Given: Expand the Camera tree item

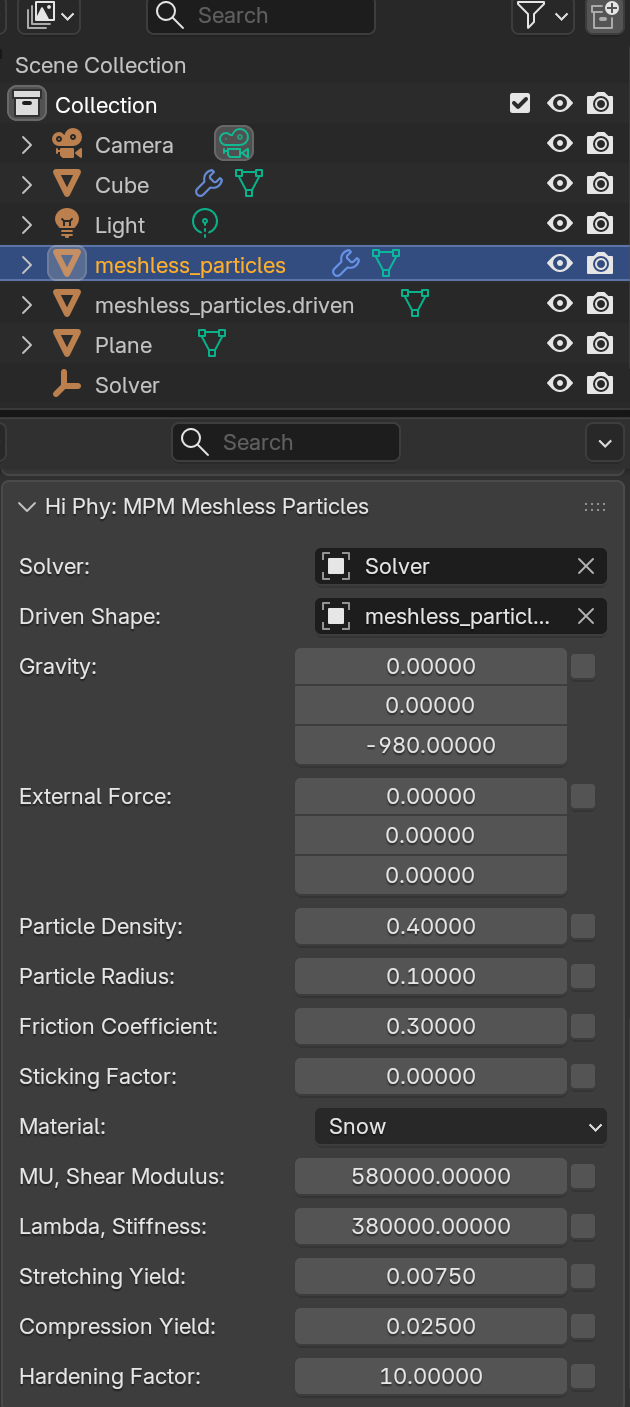Looking at the screenshot, I should [x=27, y=145].
